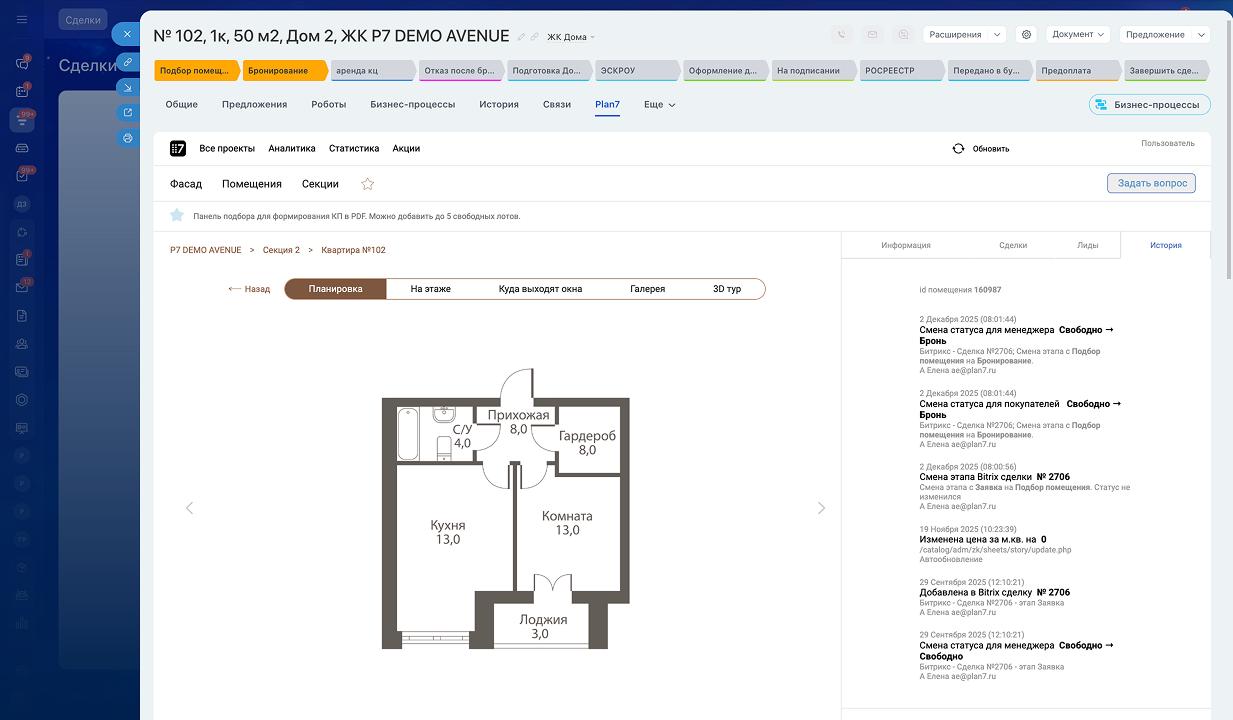
Task: Click the email envelope icon
Action: coord(872,34)
